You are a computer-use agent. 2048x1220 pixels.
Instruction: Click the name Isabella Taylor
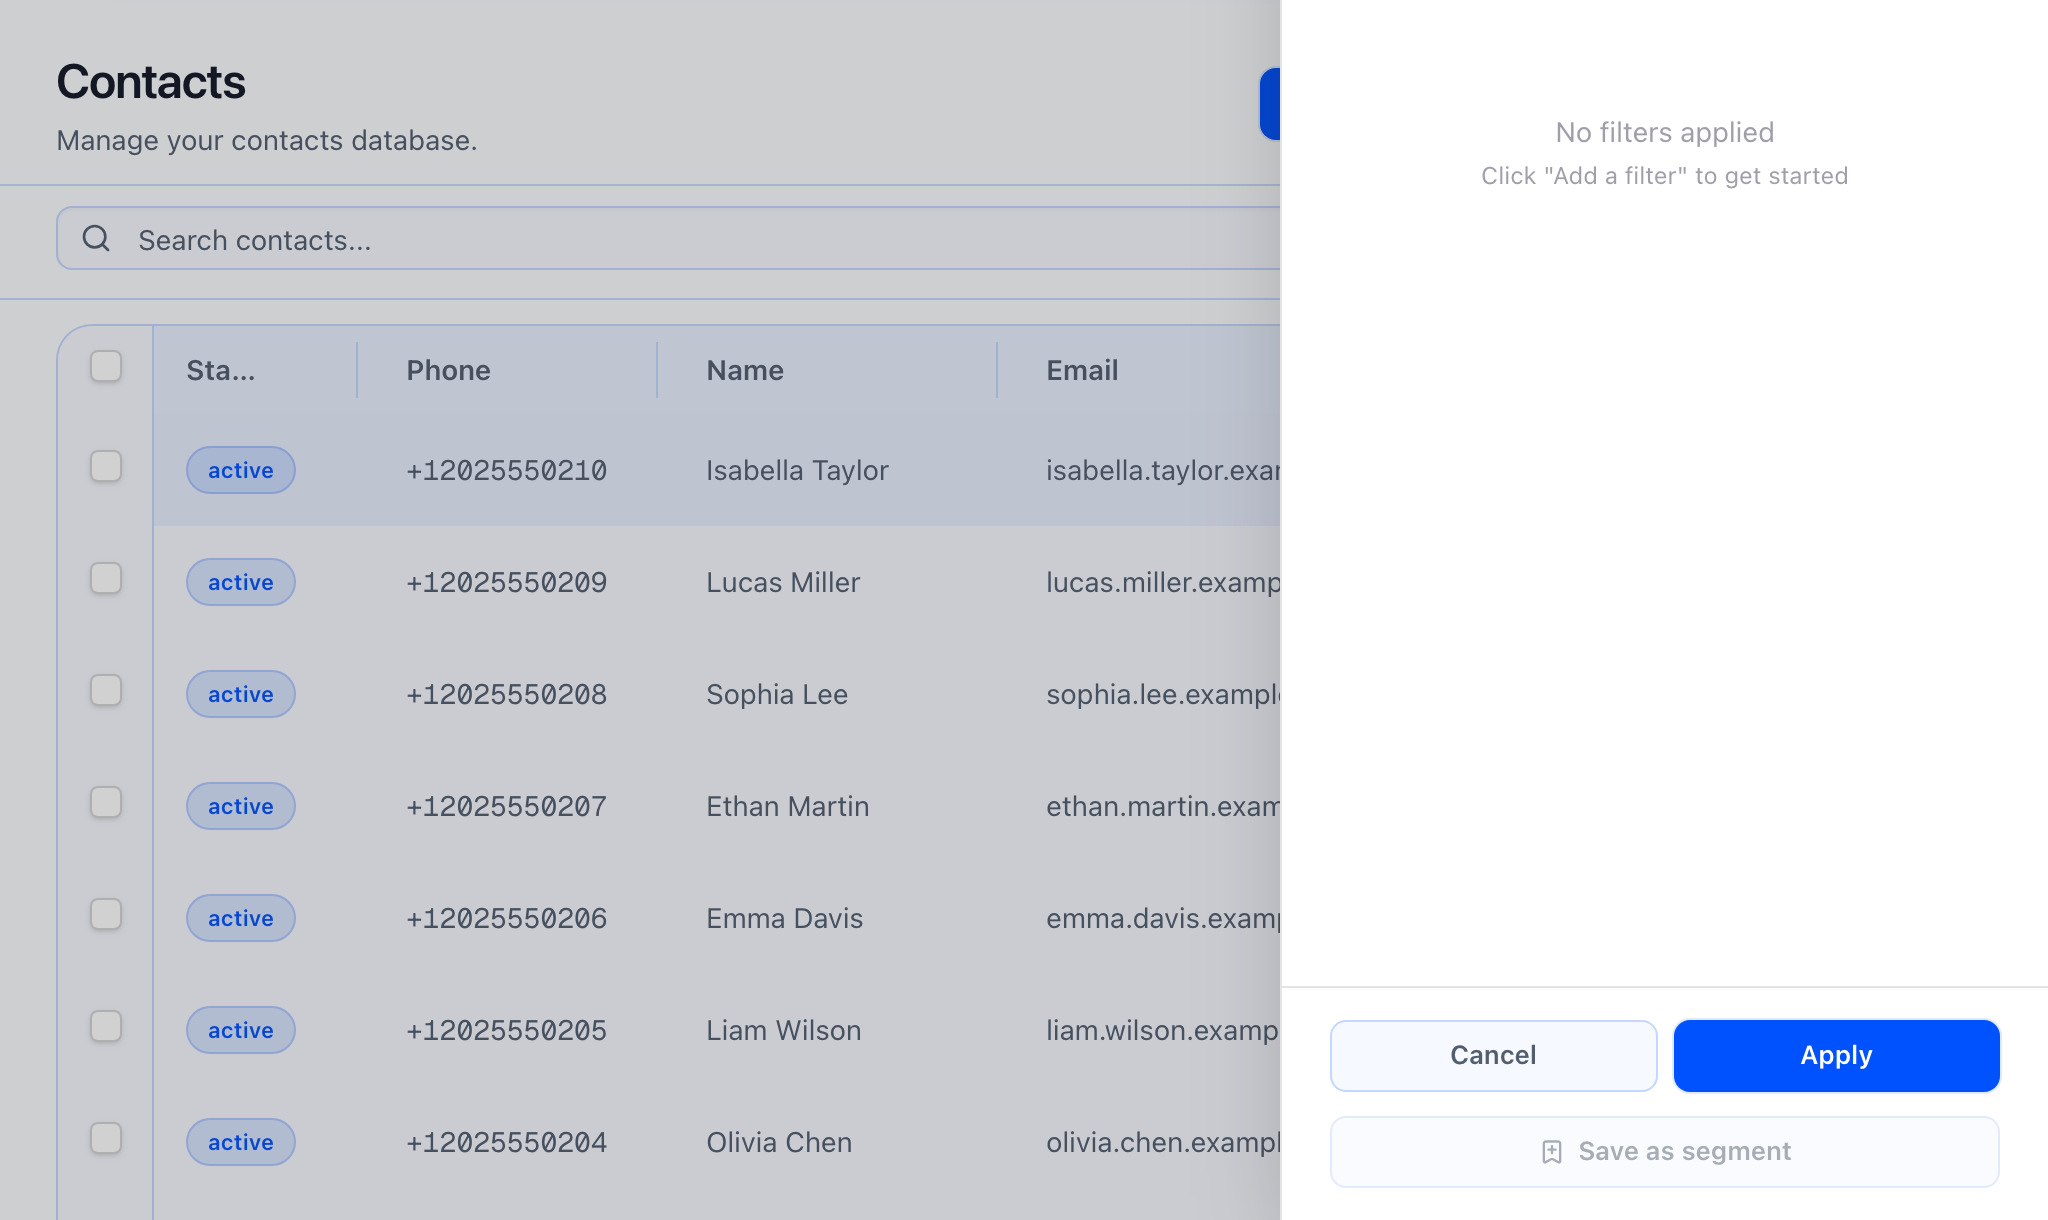(x=797, y=470)
